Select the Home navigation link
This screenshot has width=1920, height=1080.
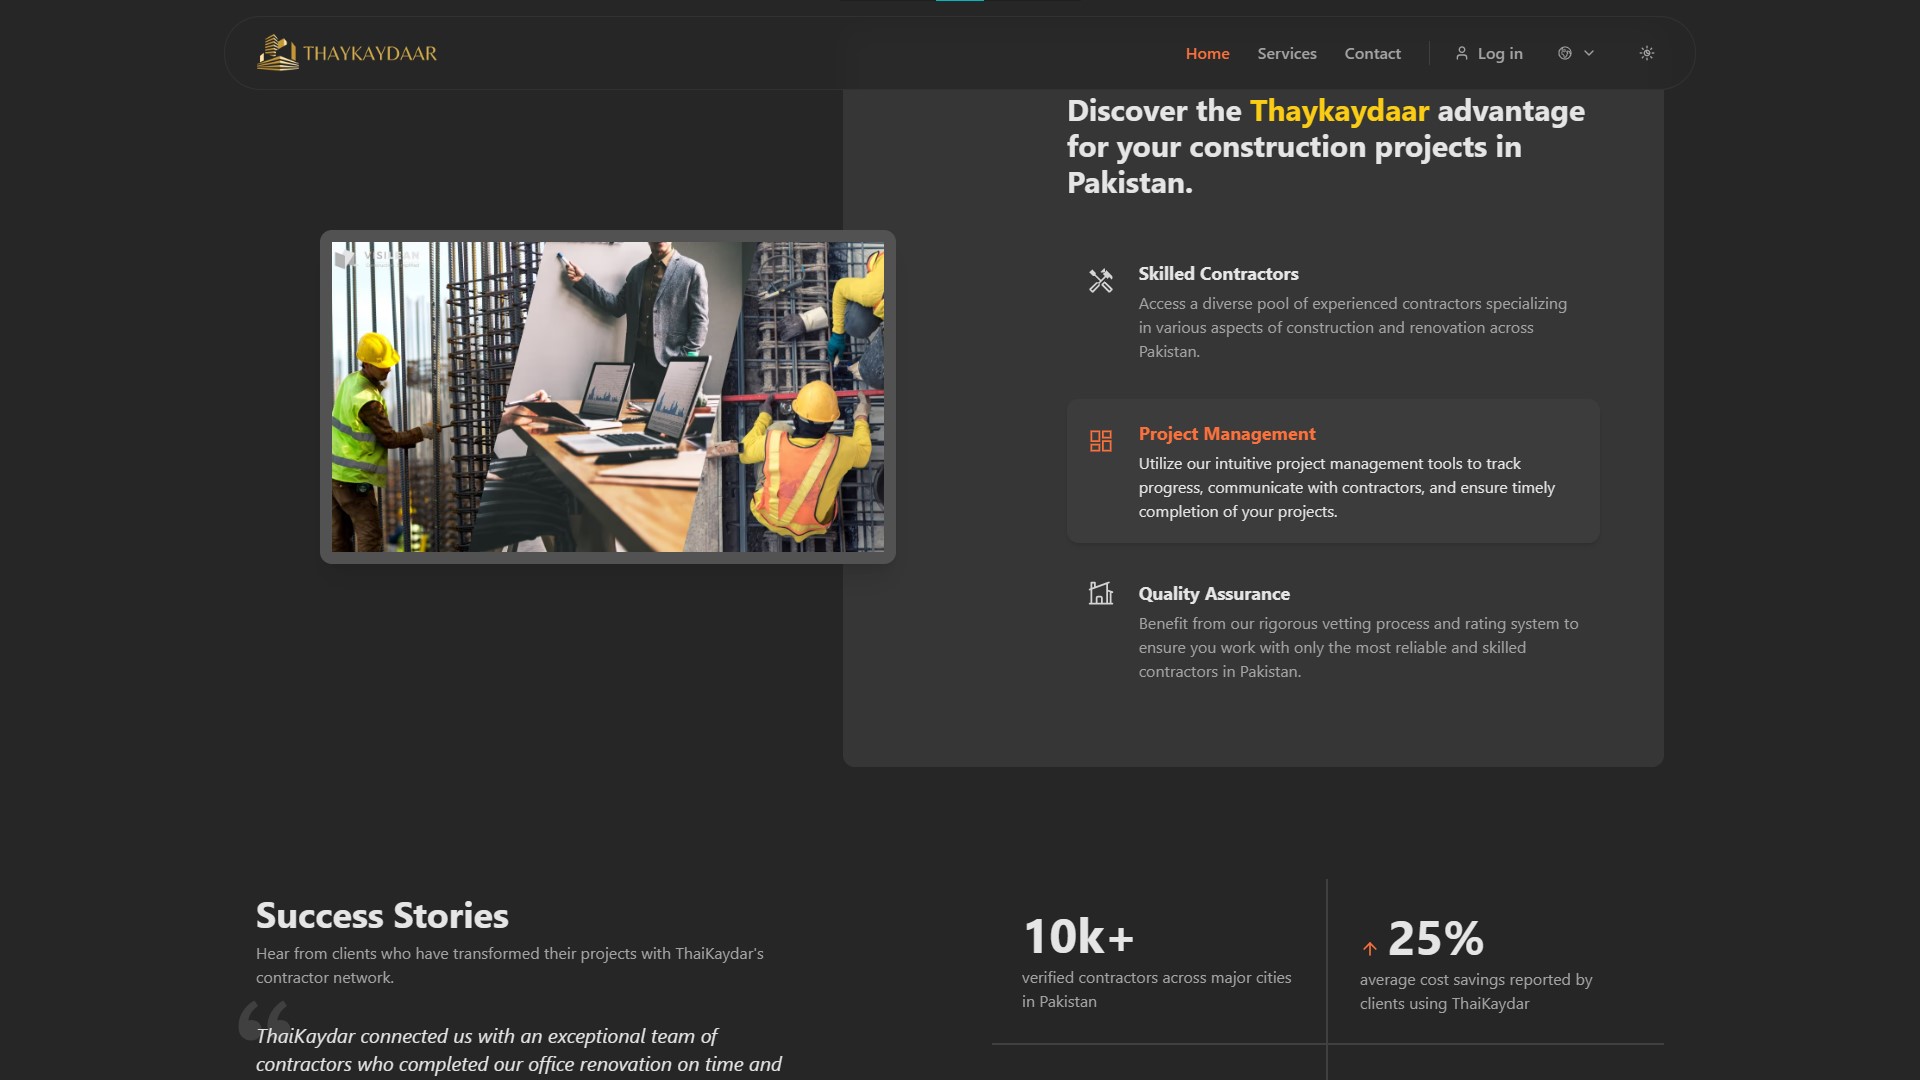tap(1206, 53)
